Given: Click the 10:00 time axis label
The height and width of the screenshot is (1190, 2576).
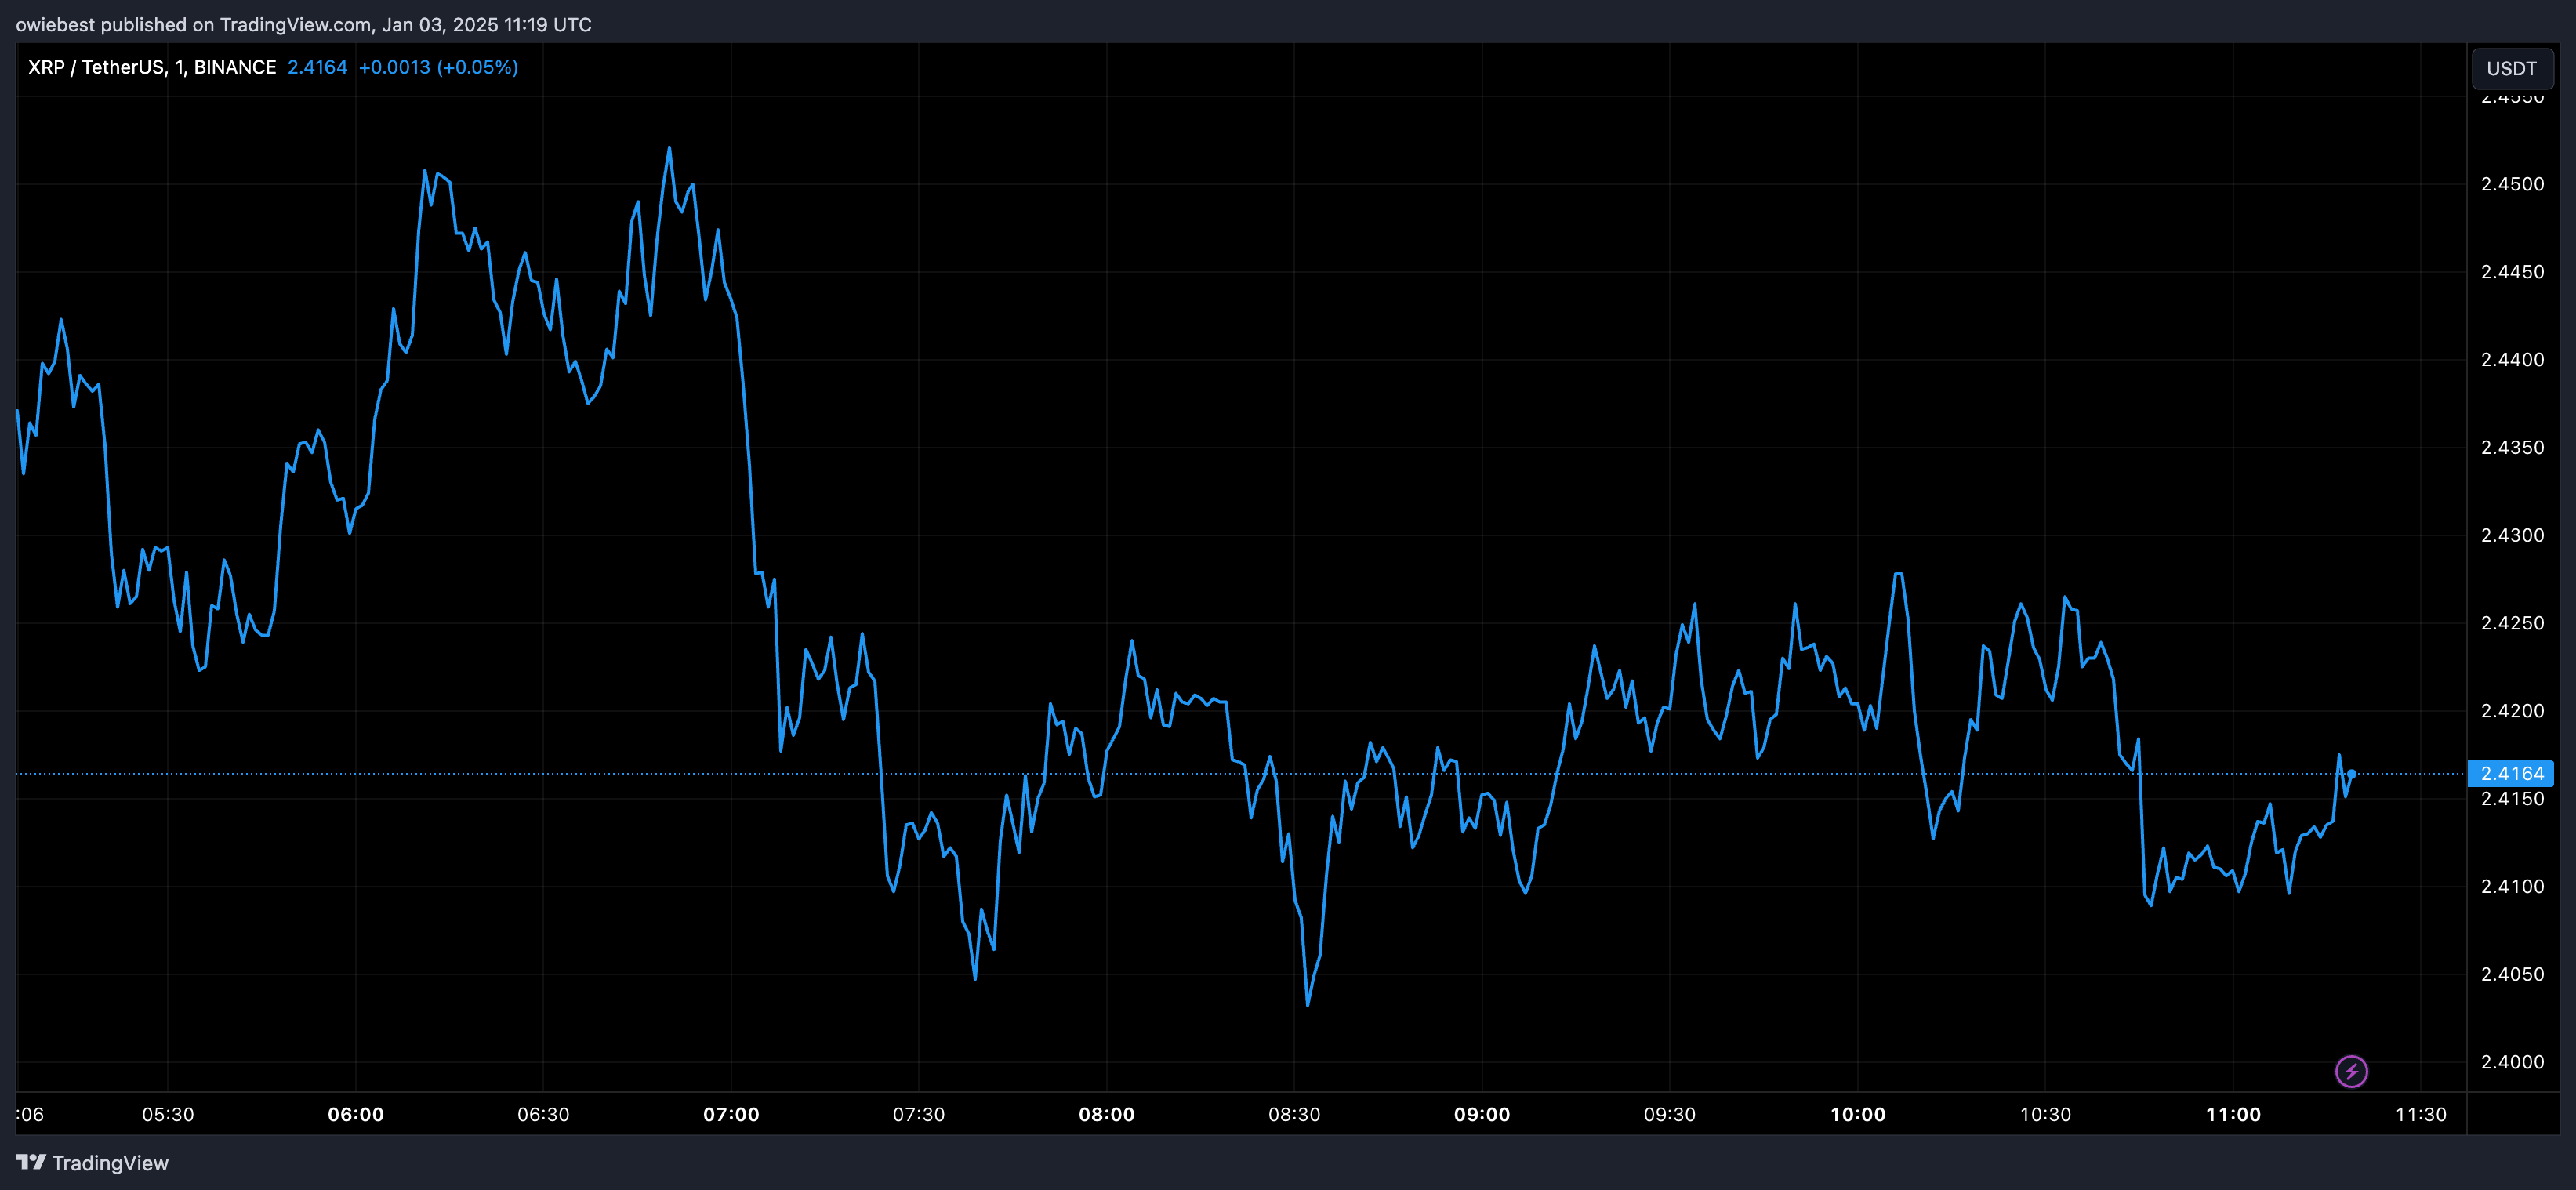Looking at the screenshot, I should [1858, 1114].
